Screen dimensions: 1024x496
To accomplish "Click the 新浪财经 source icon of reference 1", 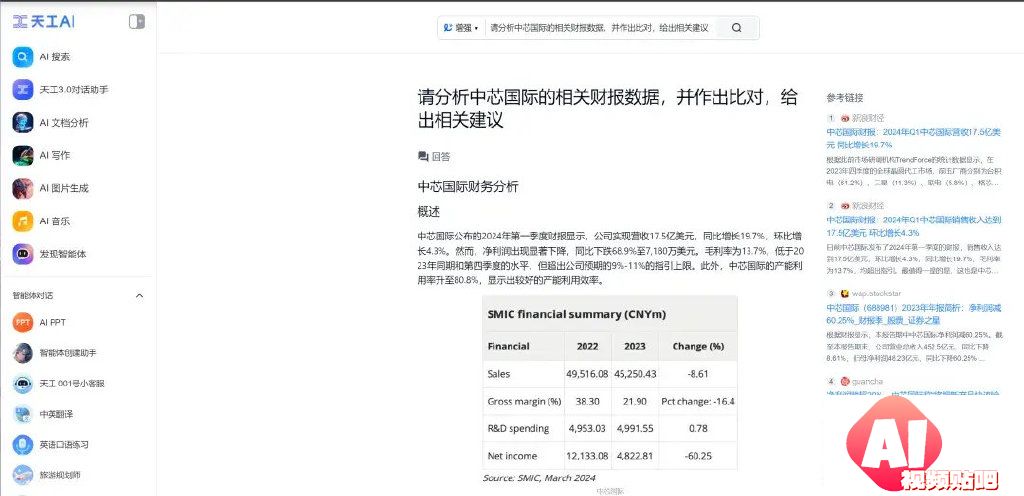I will tap(844, 118).
